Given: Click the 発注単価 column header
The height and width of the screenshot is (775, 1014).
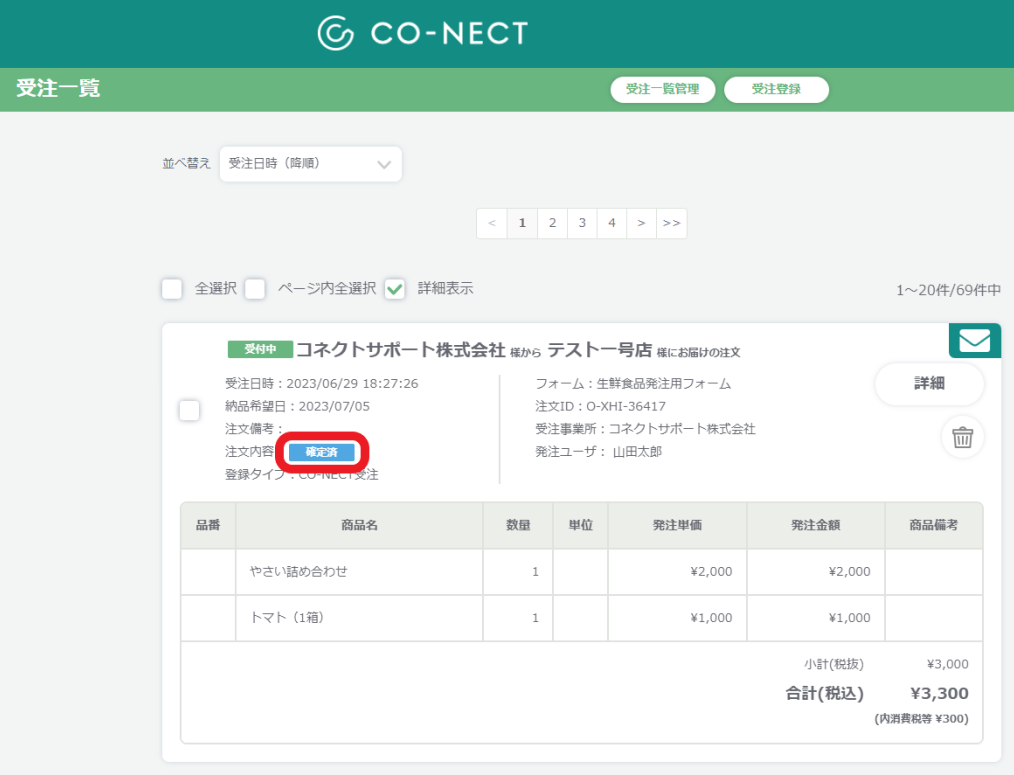Looking at the screenshot, I should 677,525.
